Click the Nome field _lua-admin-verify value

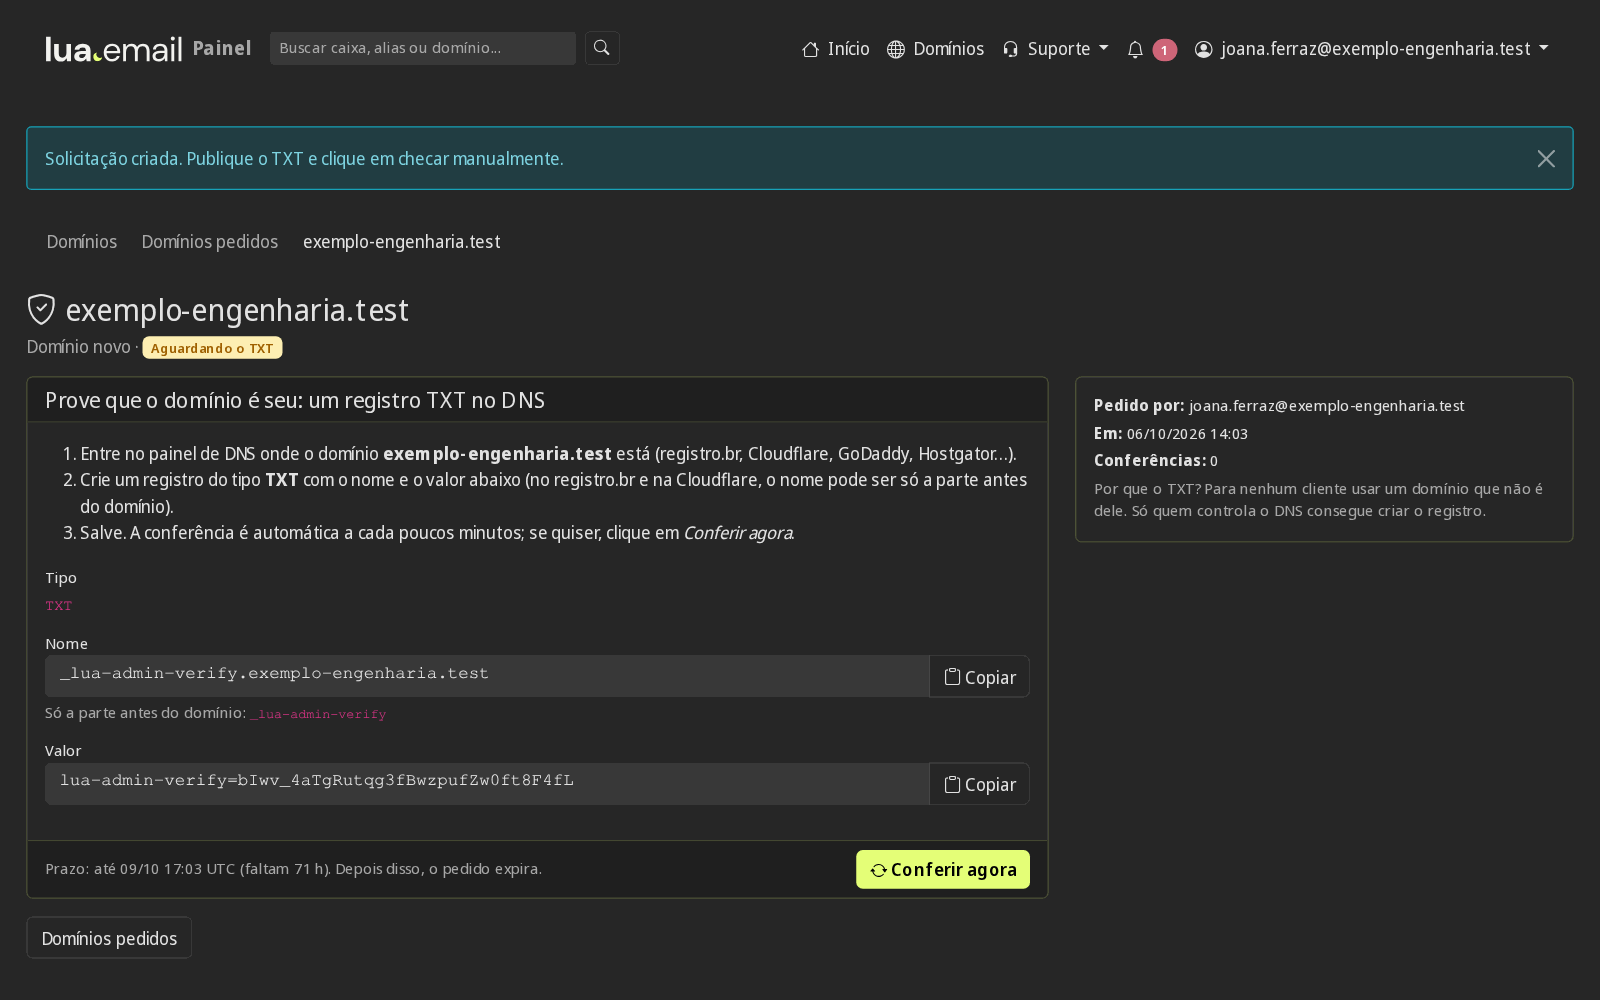[487, 676]
